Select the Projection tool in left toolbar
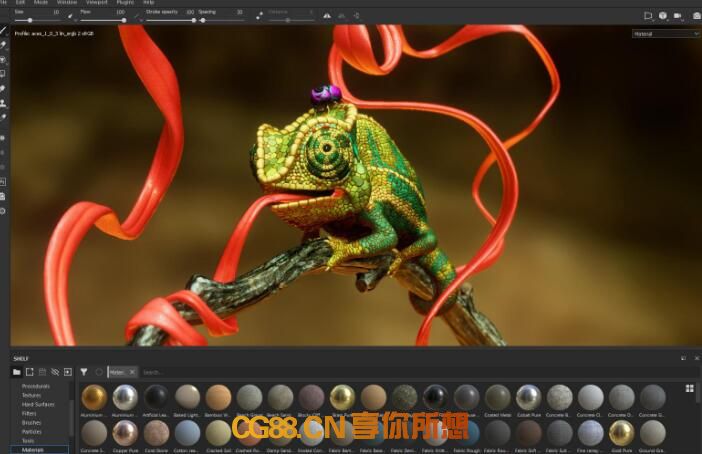The height and width of the screenshot is (454, 702). [3, 59]
